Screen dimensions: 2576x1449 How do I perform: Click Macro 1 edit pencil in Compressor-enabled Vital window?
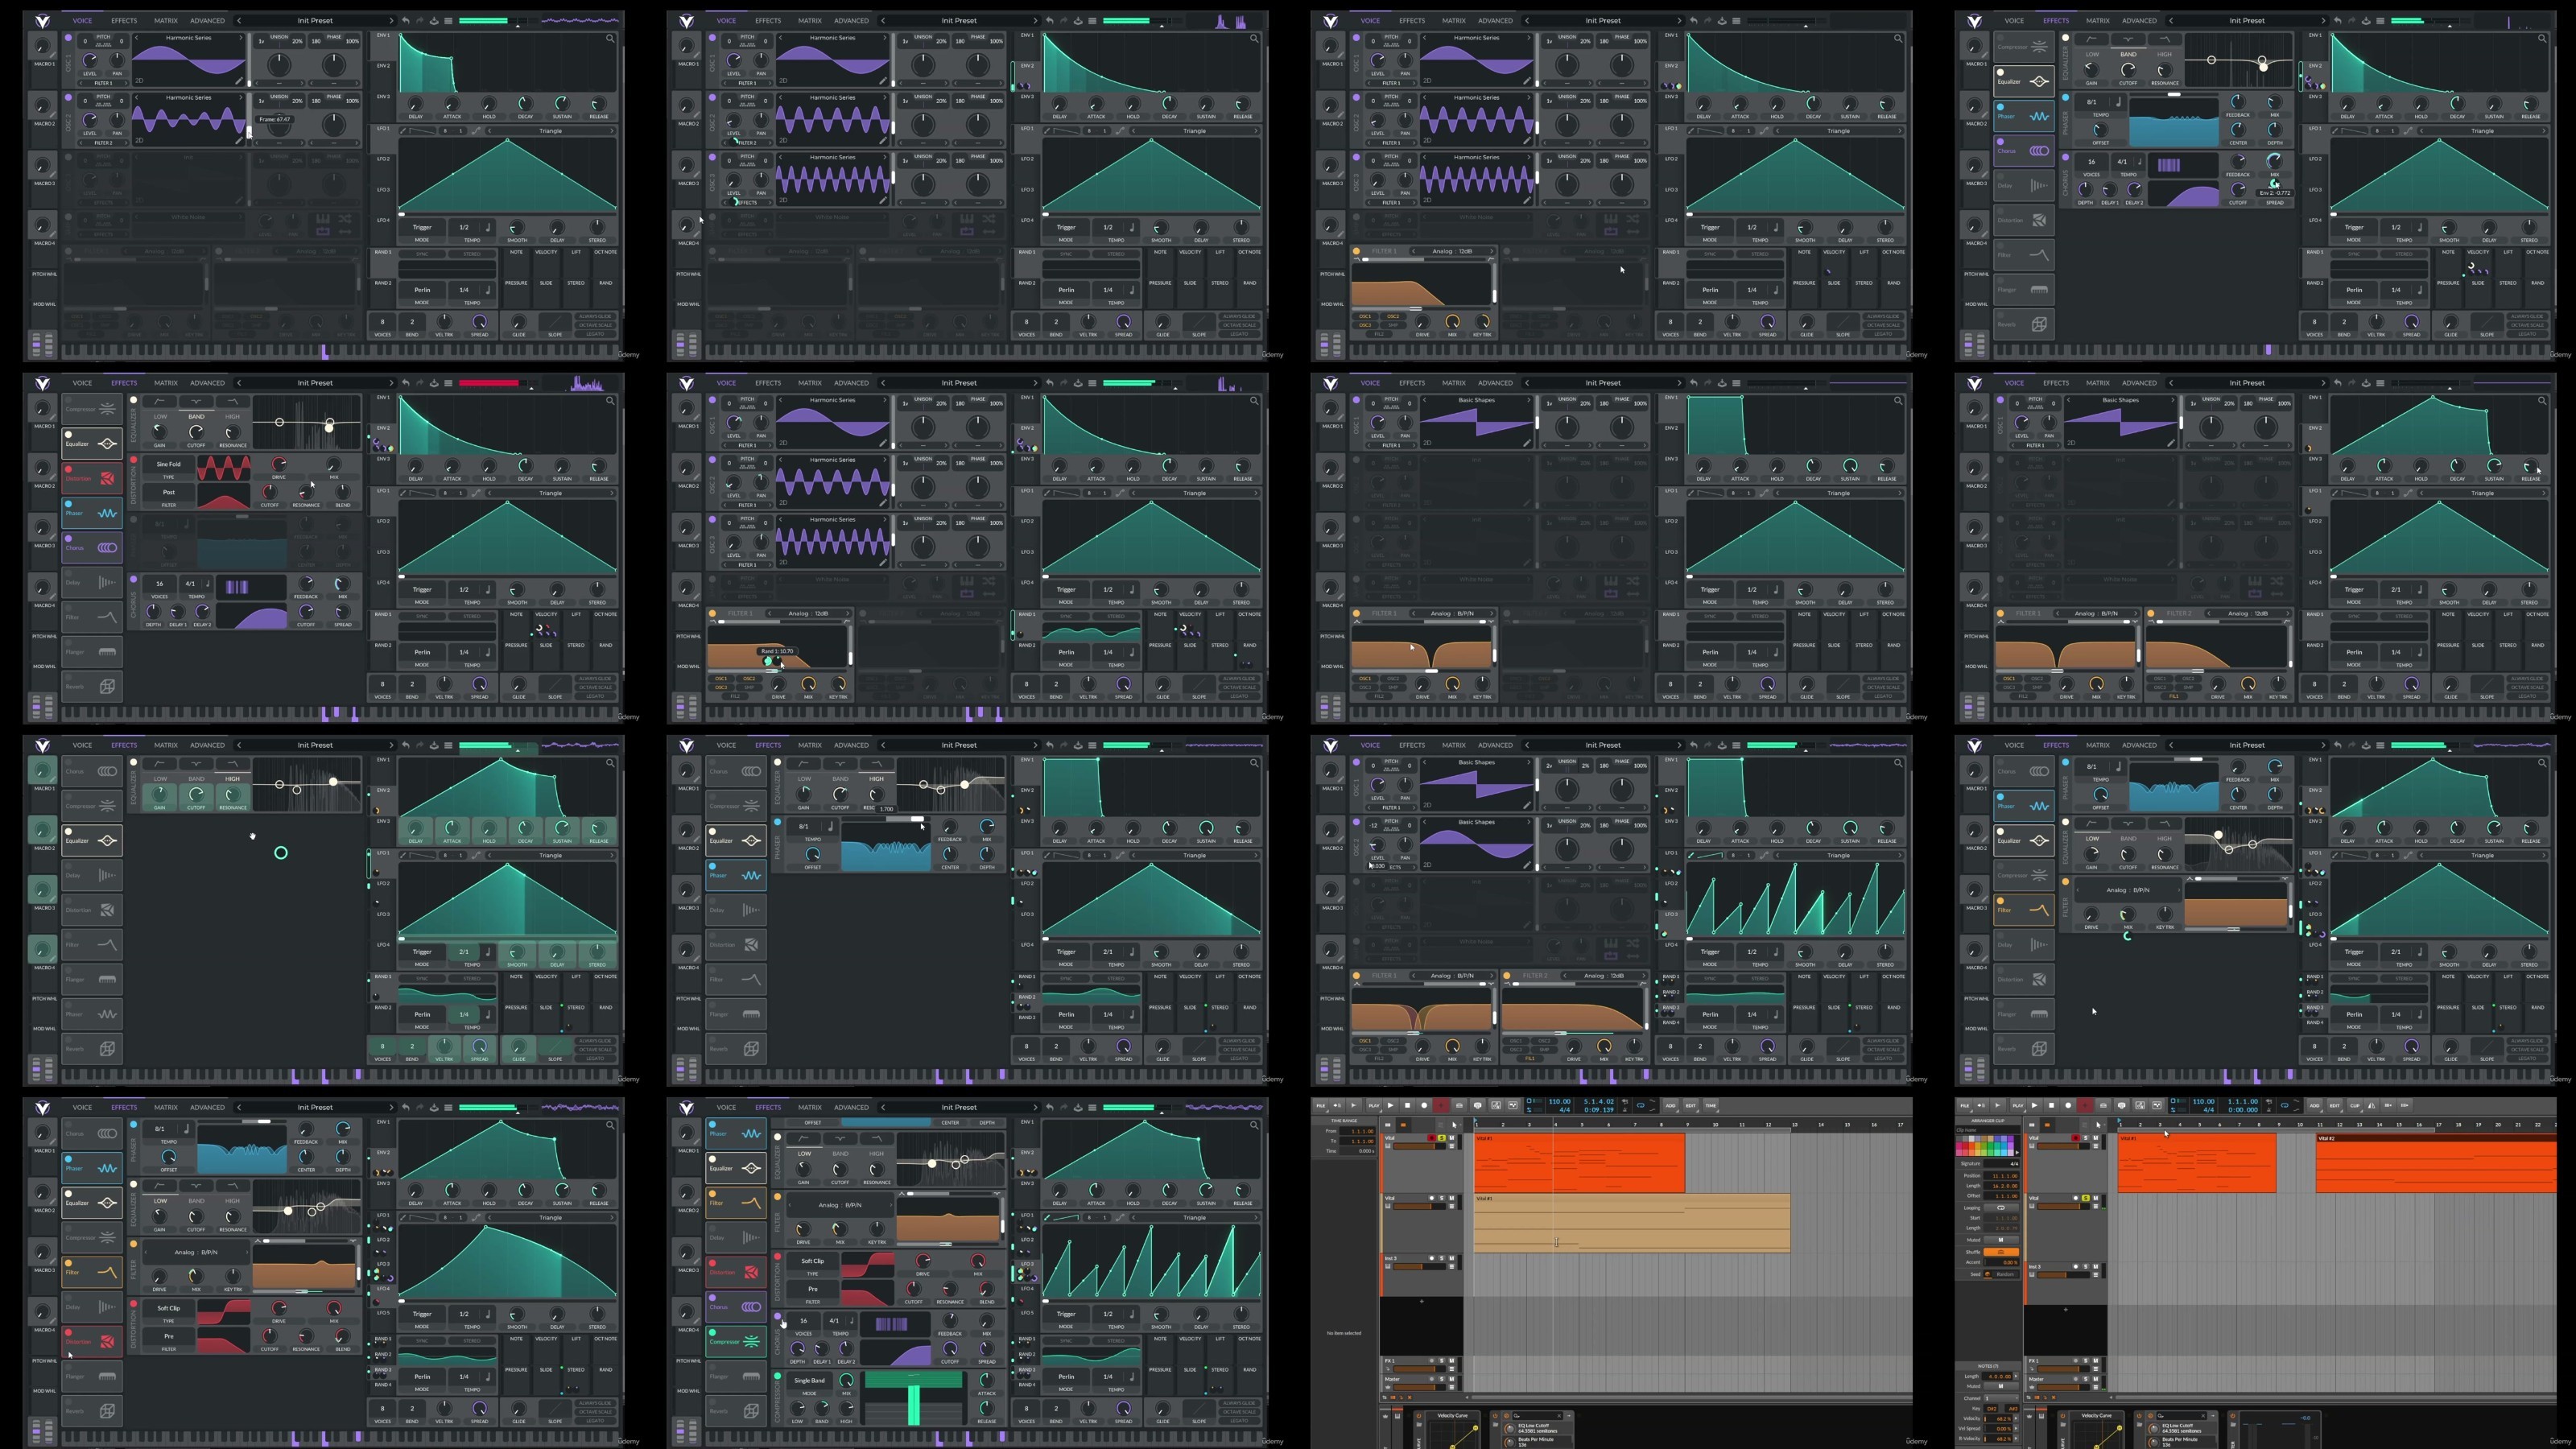(x=697, y=1141)
